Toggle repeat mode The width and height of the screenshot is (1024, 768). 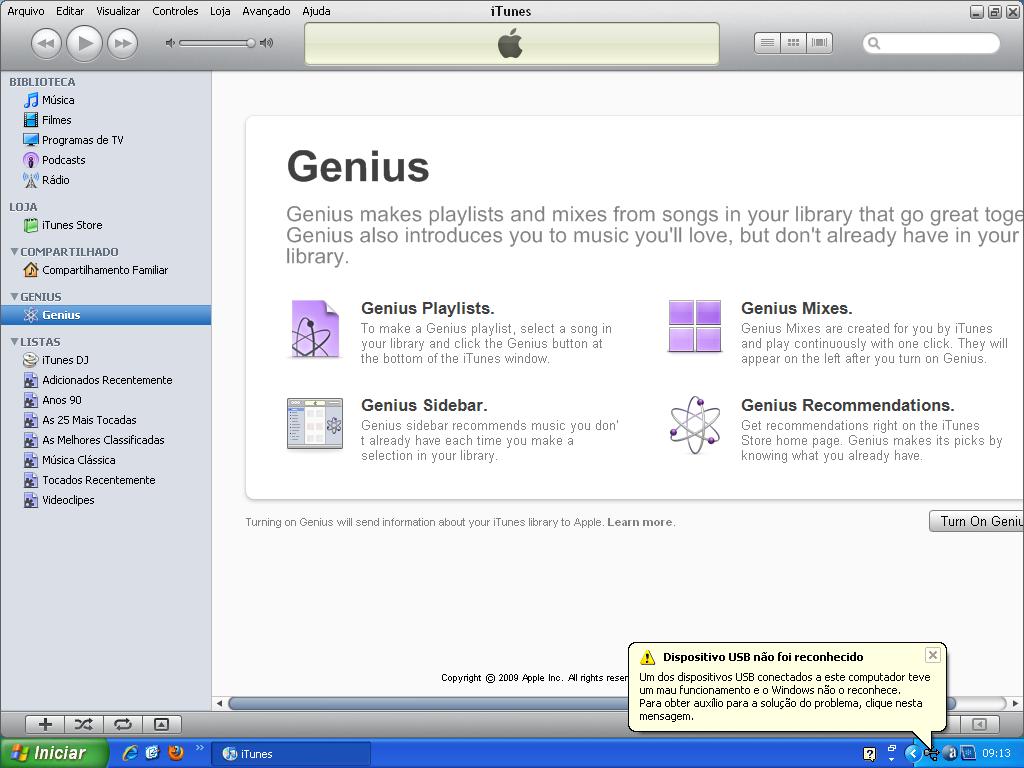(123, 724)
